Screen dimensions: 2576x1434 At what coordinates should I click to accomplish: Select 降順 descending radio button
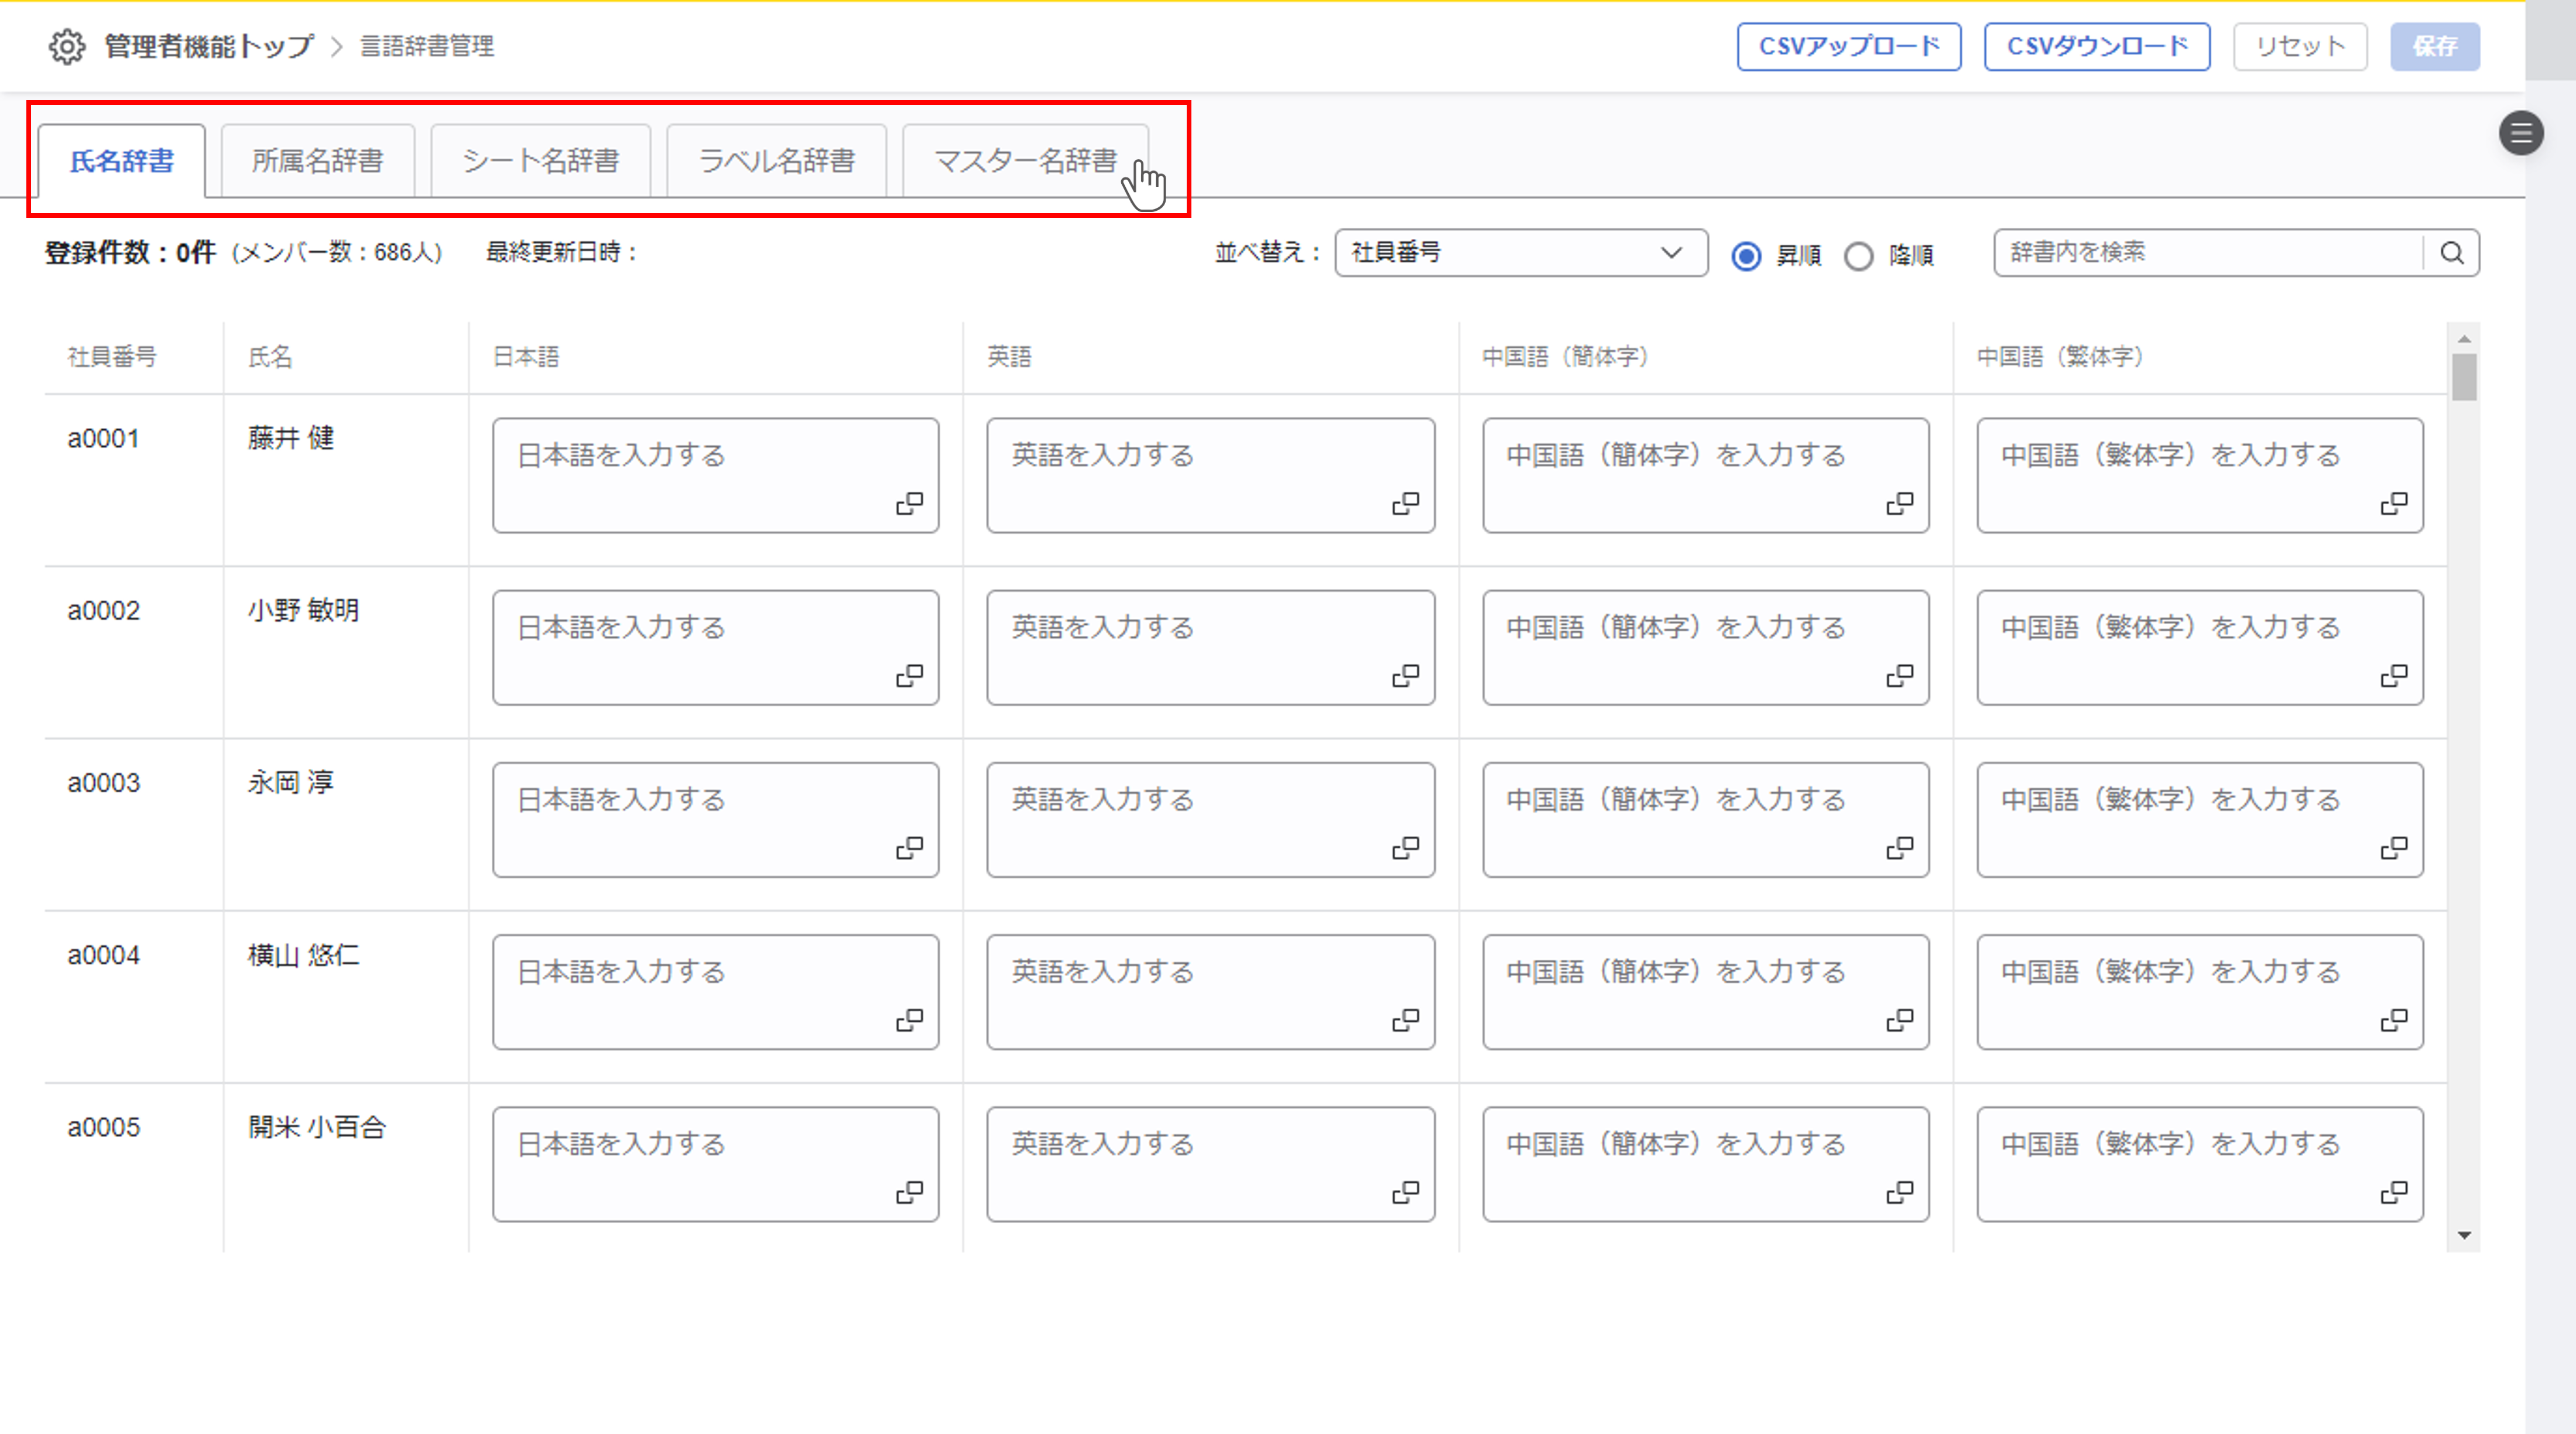[1858, 256]
